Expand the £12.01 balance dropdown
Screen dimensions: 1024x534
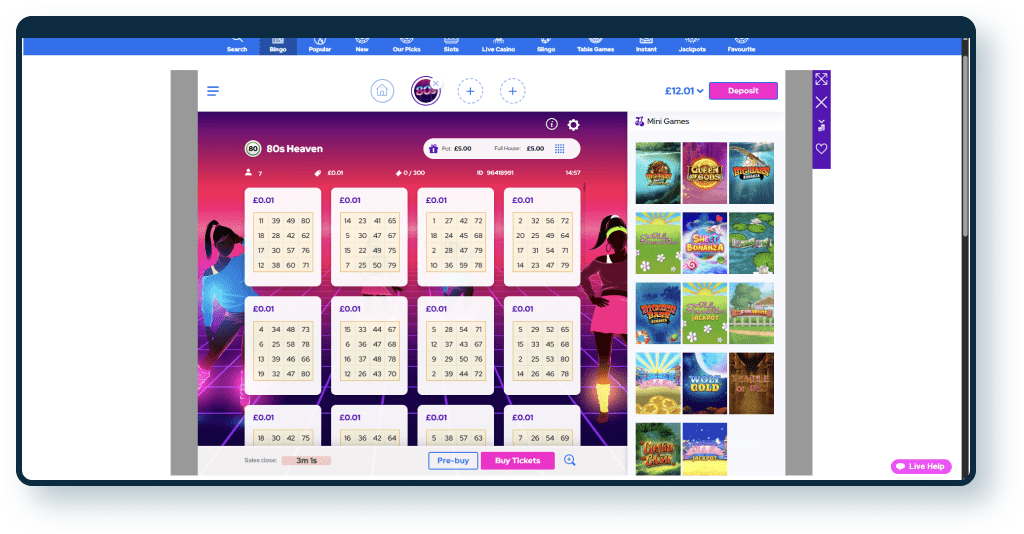[x=684, y=91]
